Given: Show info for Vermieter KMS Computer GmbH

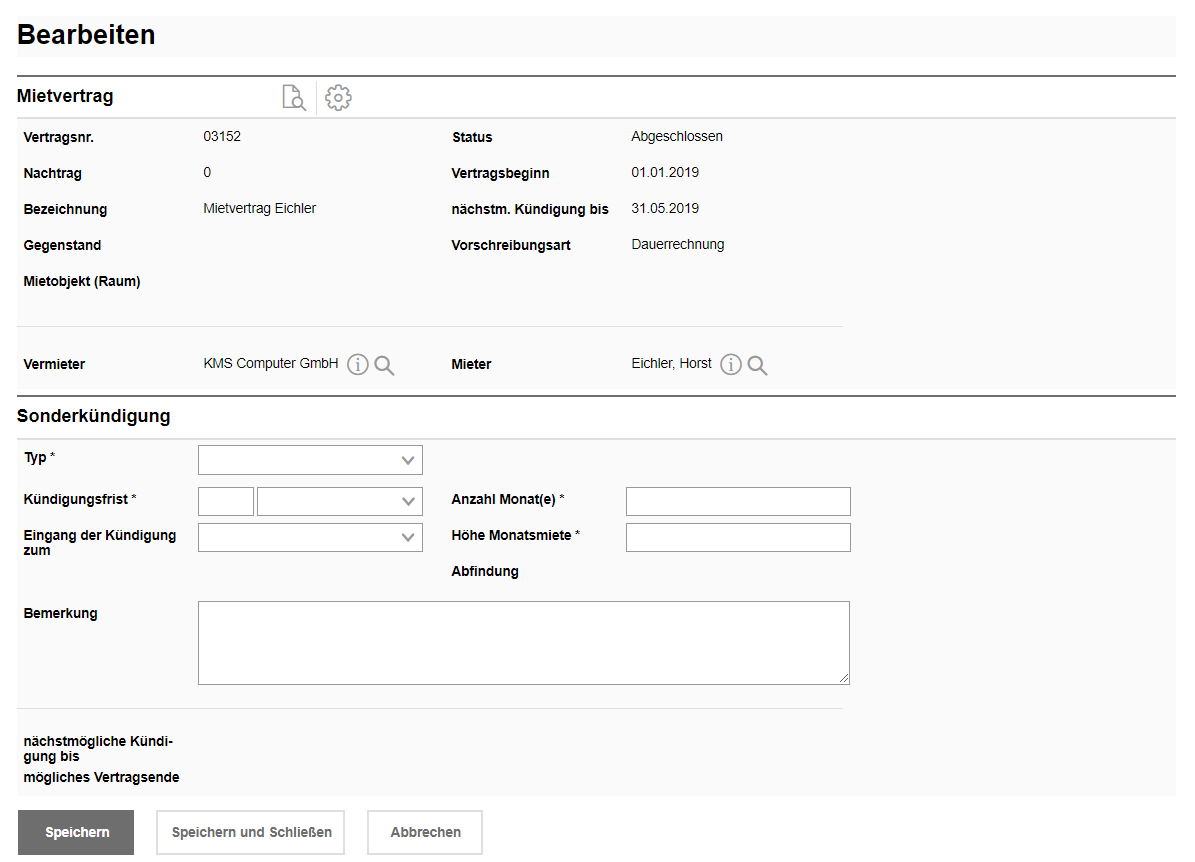Looking at the screenshot, I should point(358,365).
